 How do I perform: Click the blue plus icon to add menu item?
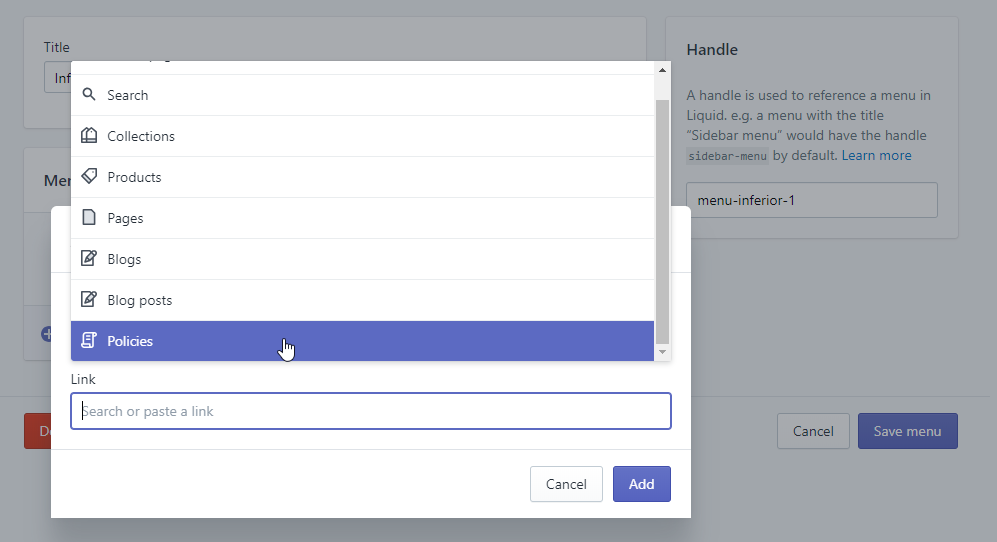point(46,334)
